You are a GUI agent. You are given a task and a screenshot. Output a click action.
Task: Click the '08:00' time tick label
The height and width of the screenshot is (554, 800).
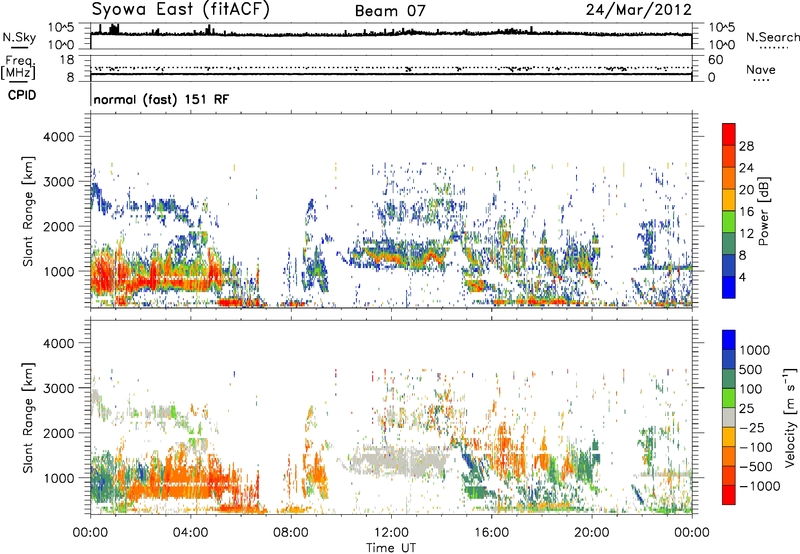pos(291,533)
